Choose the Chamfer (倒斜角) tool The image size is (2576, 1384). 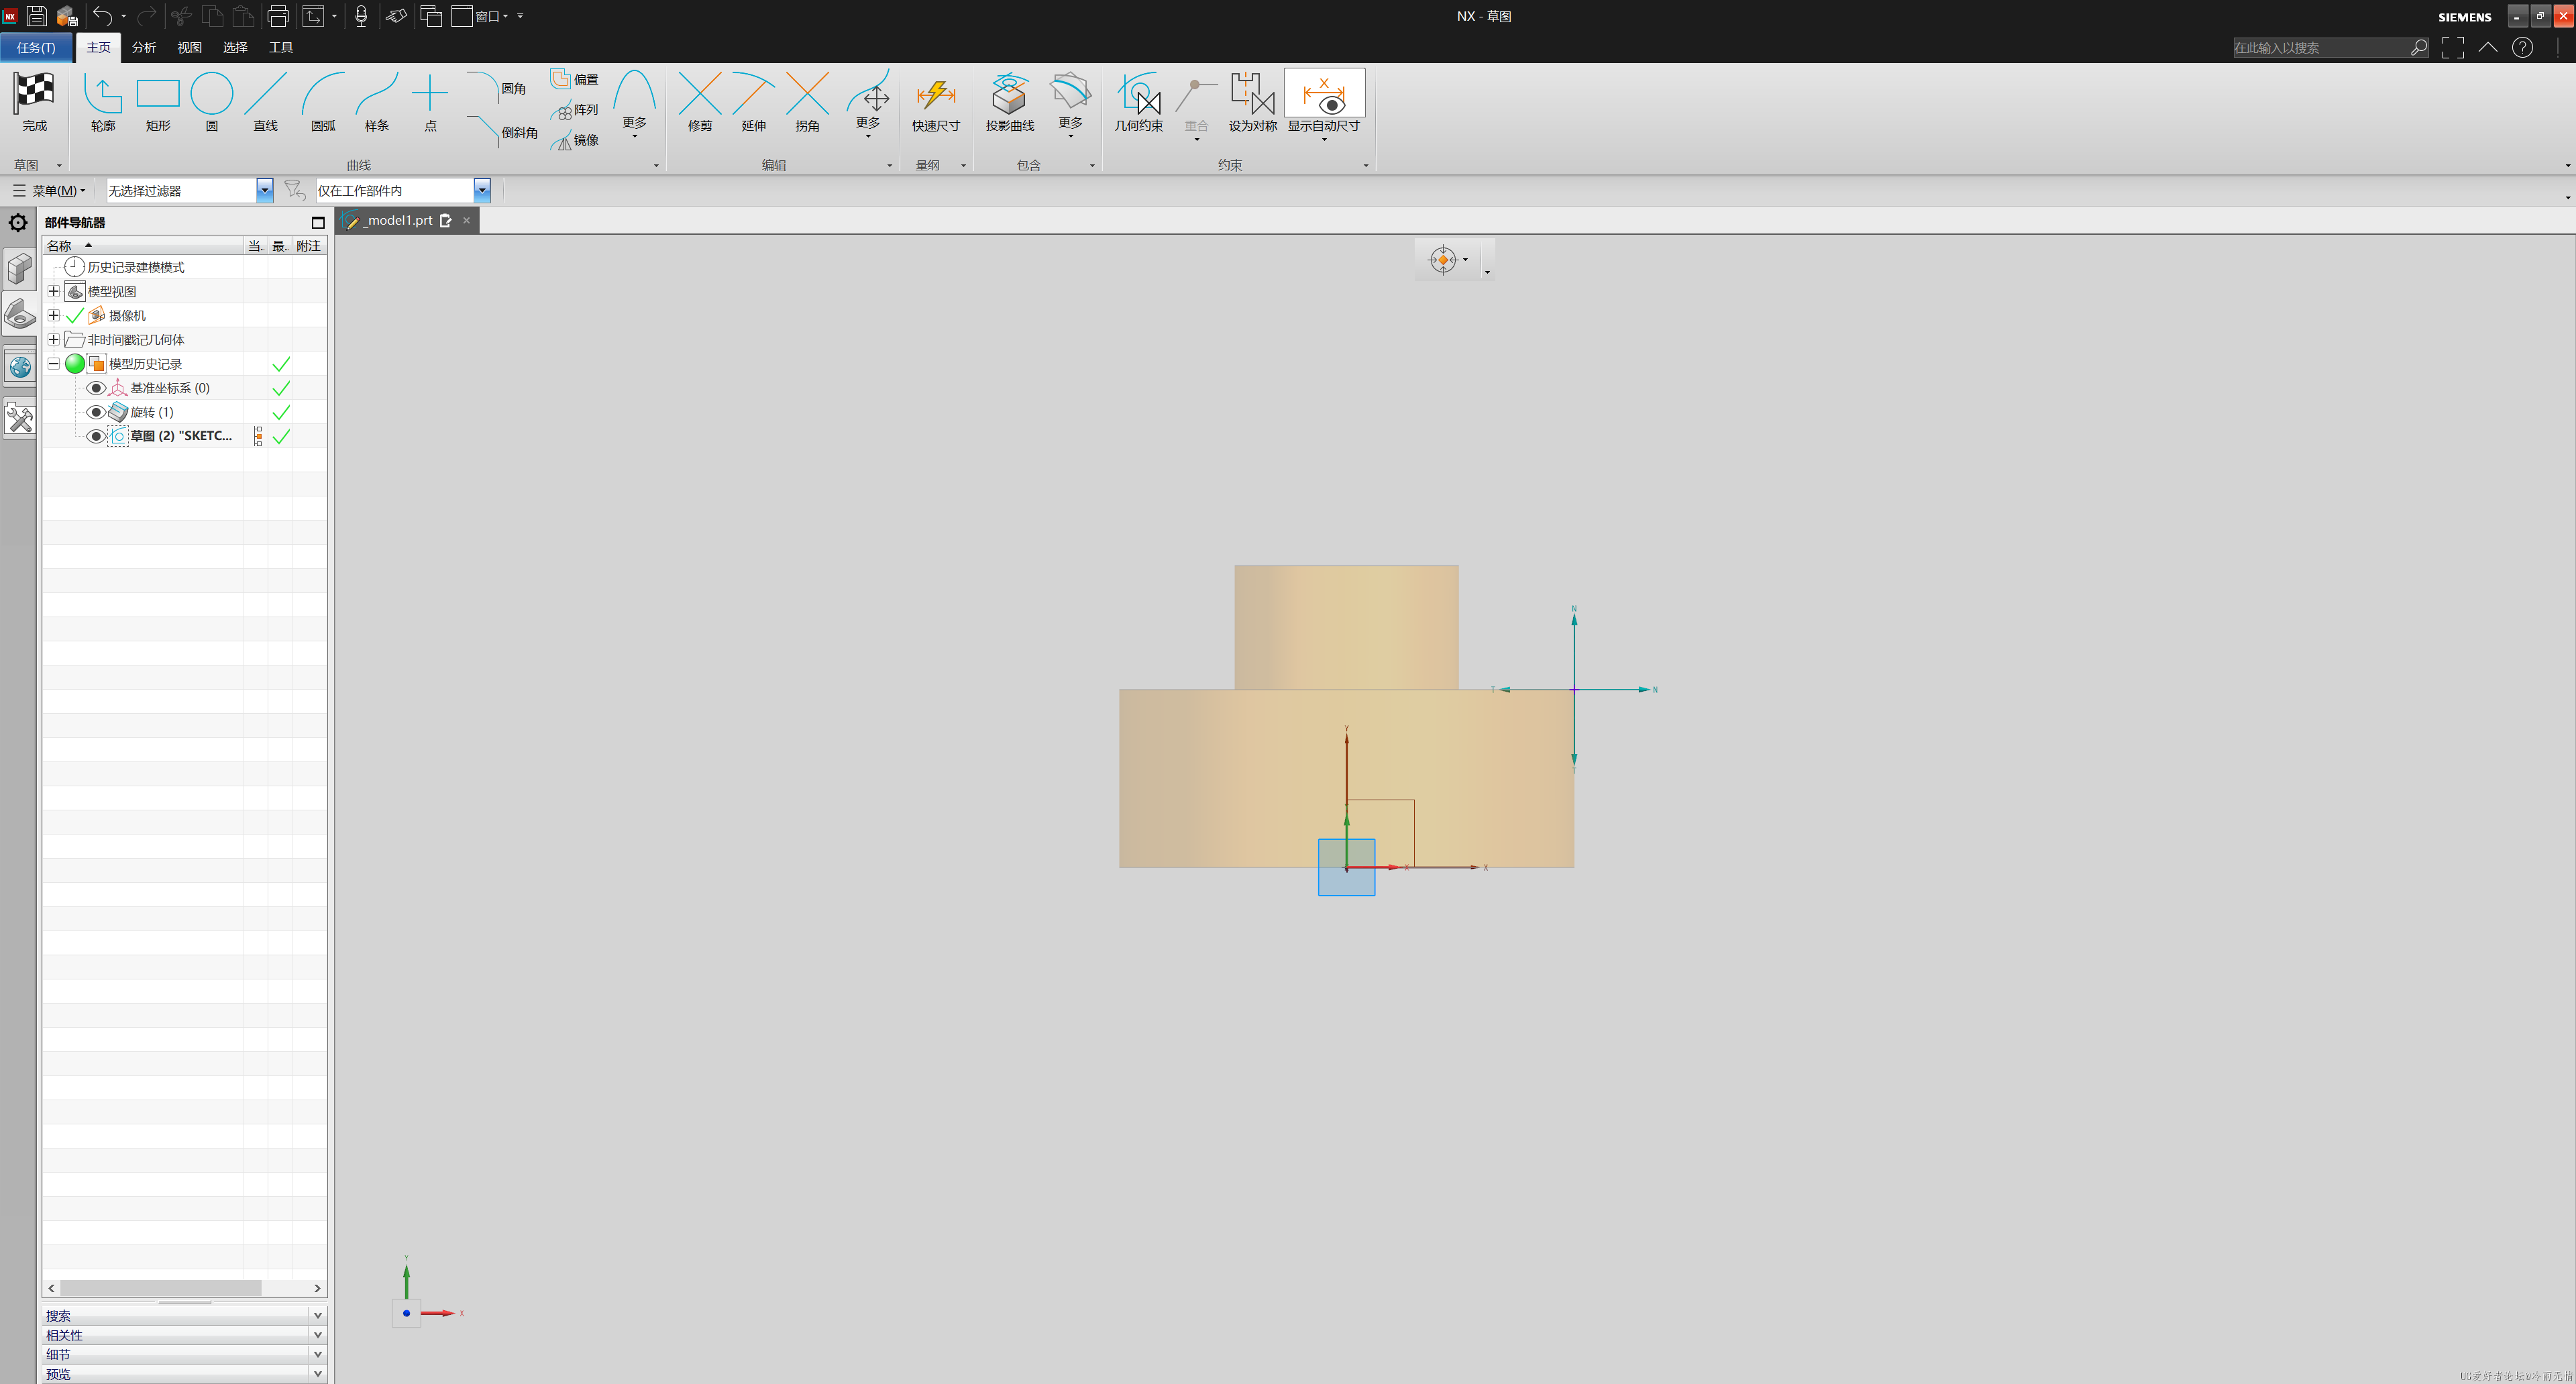coord(503,131)
